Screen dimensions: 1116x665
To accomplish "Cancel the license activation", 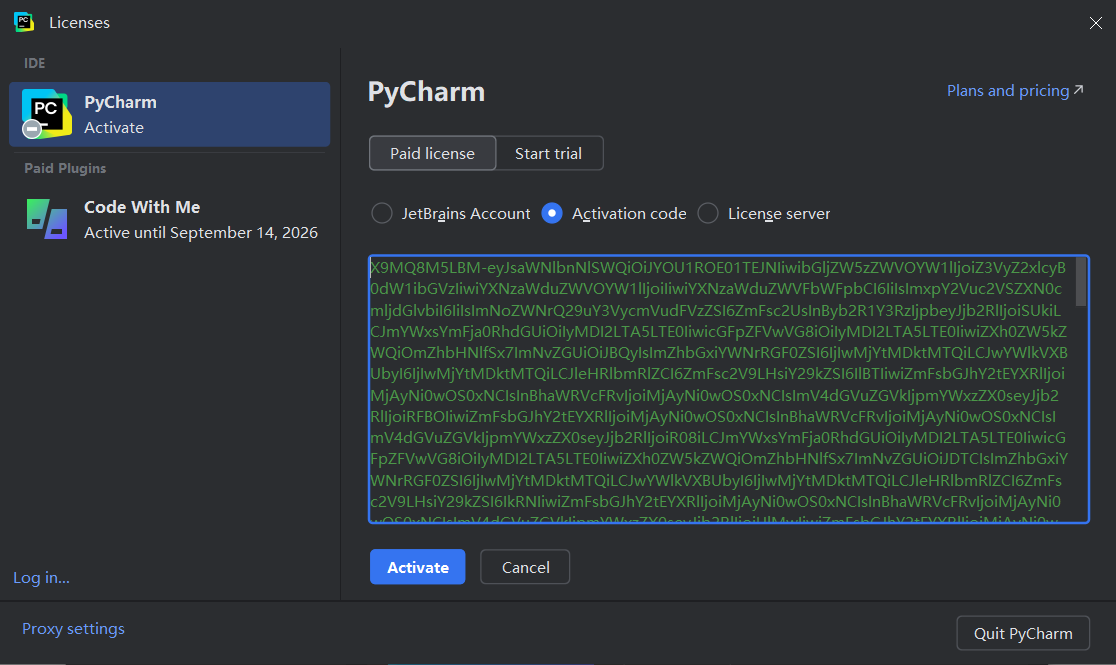I will tap(525, 567).
